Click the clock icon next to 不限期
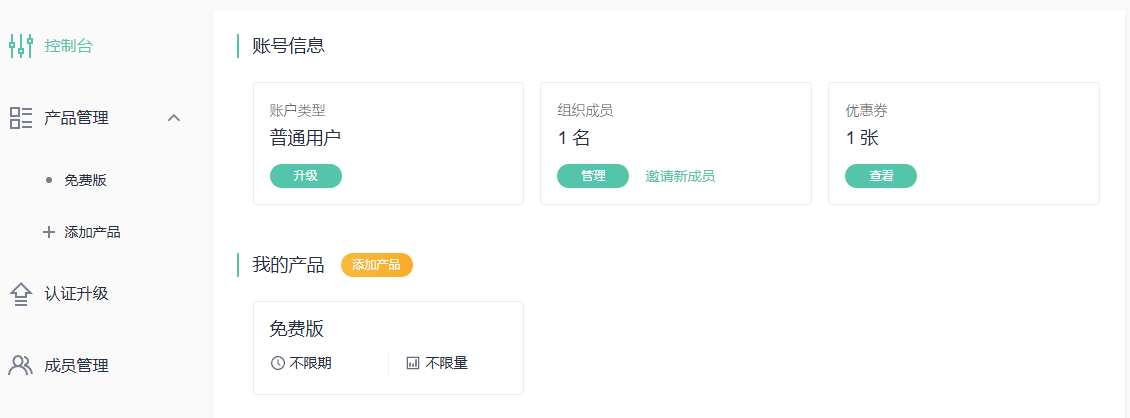 [278, 363]
